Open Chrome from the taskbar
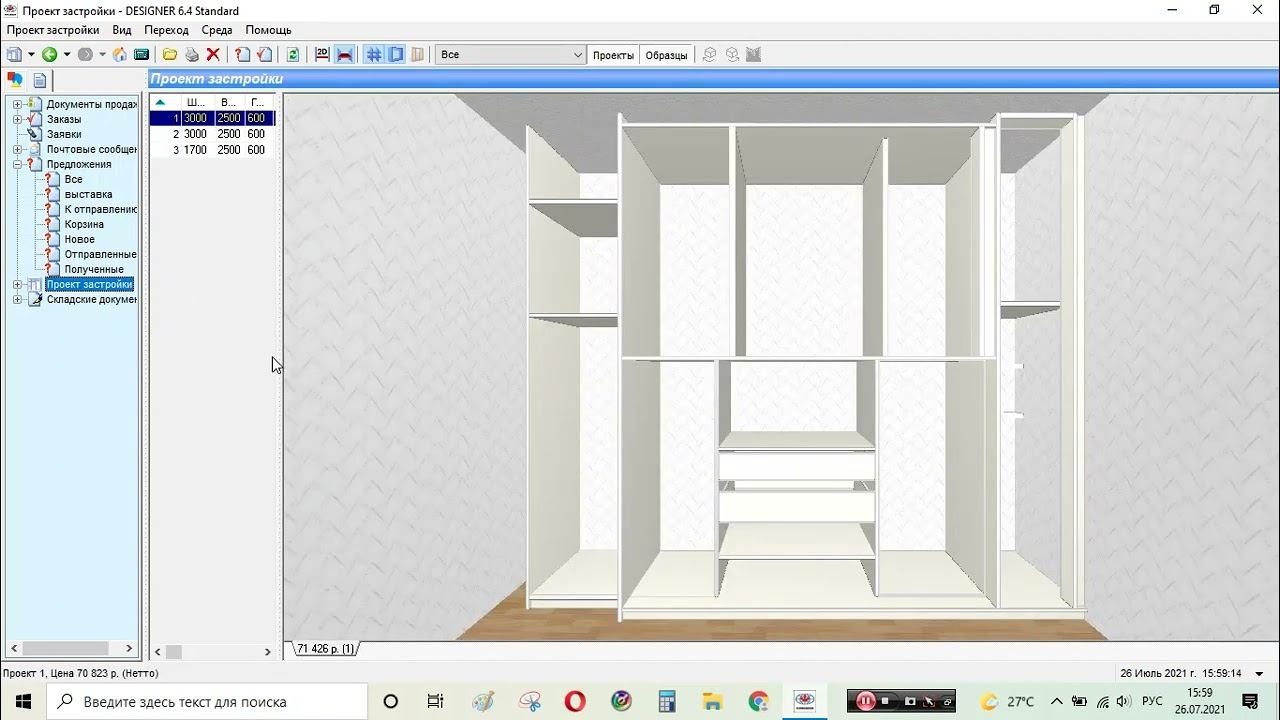The image size is (1280, 720). click(758, 701)
